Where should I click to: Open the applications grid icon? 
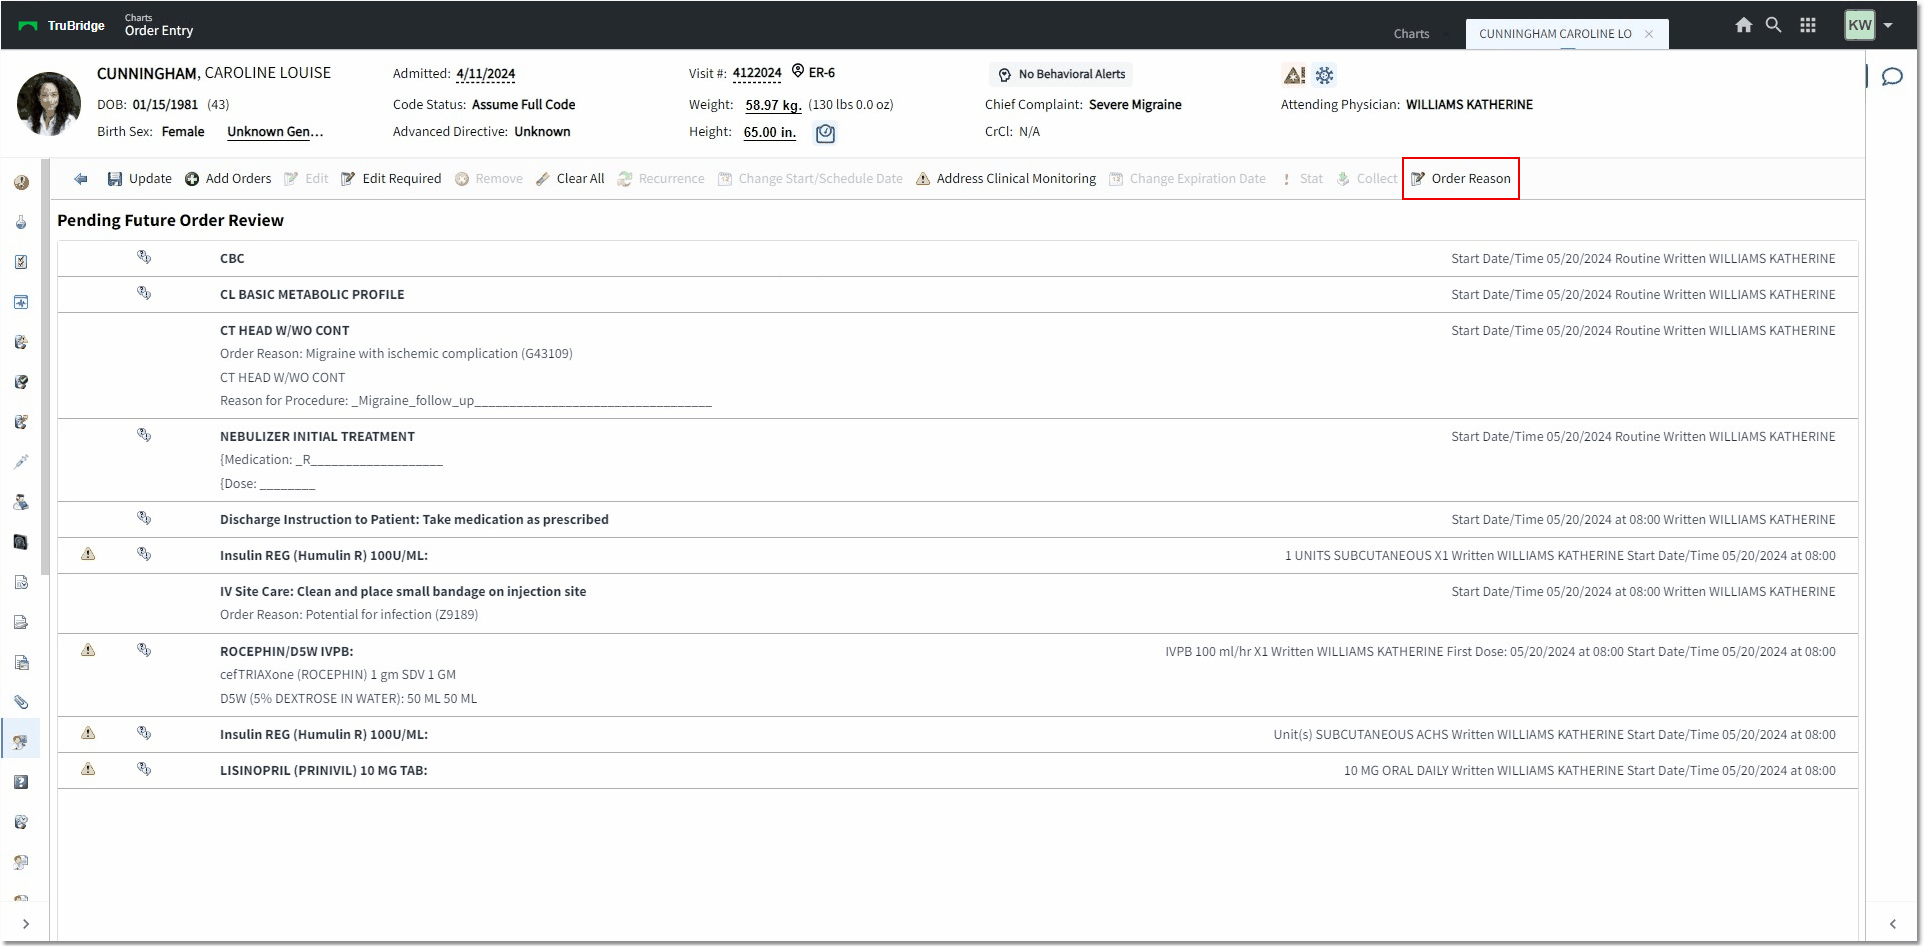pos(1808,25)
